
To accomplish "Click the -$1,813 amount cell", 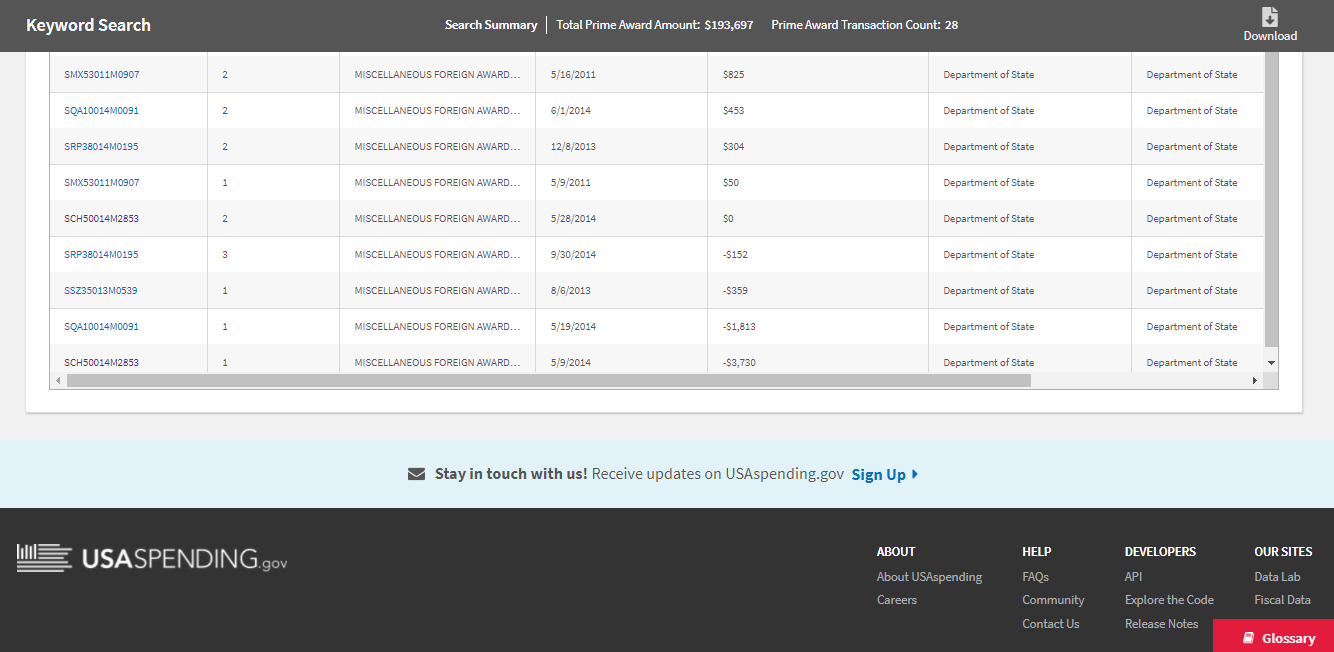I will [x=817, y=327].
